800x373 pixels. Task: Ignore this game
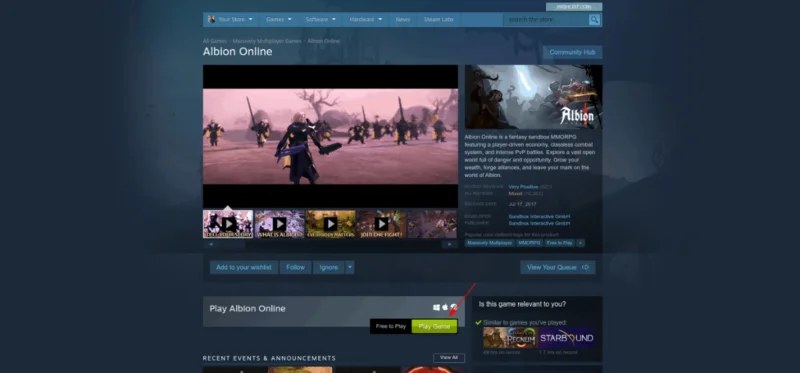click(x=329, y=267)
